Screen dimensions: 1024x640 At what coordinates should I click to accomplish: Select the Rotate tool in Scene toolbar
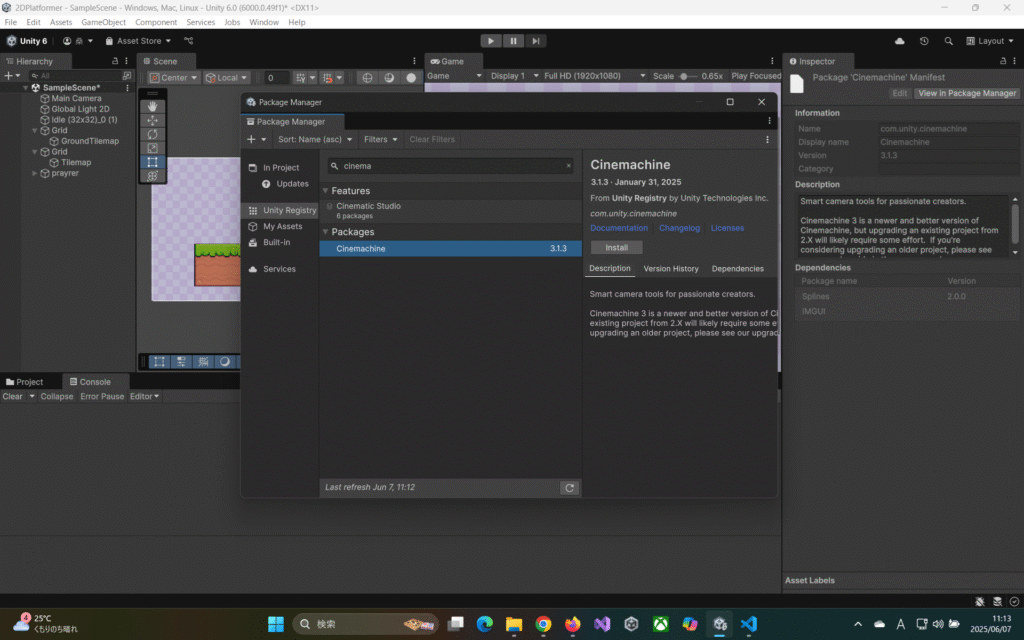152,134
